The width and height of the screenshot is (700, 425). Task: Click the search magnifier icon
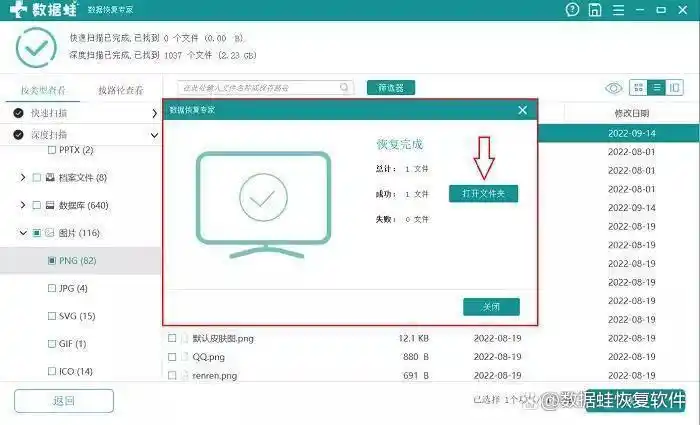coord(344,87)
